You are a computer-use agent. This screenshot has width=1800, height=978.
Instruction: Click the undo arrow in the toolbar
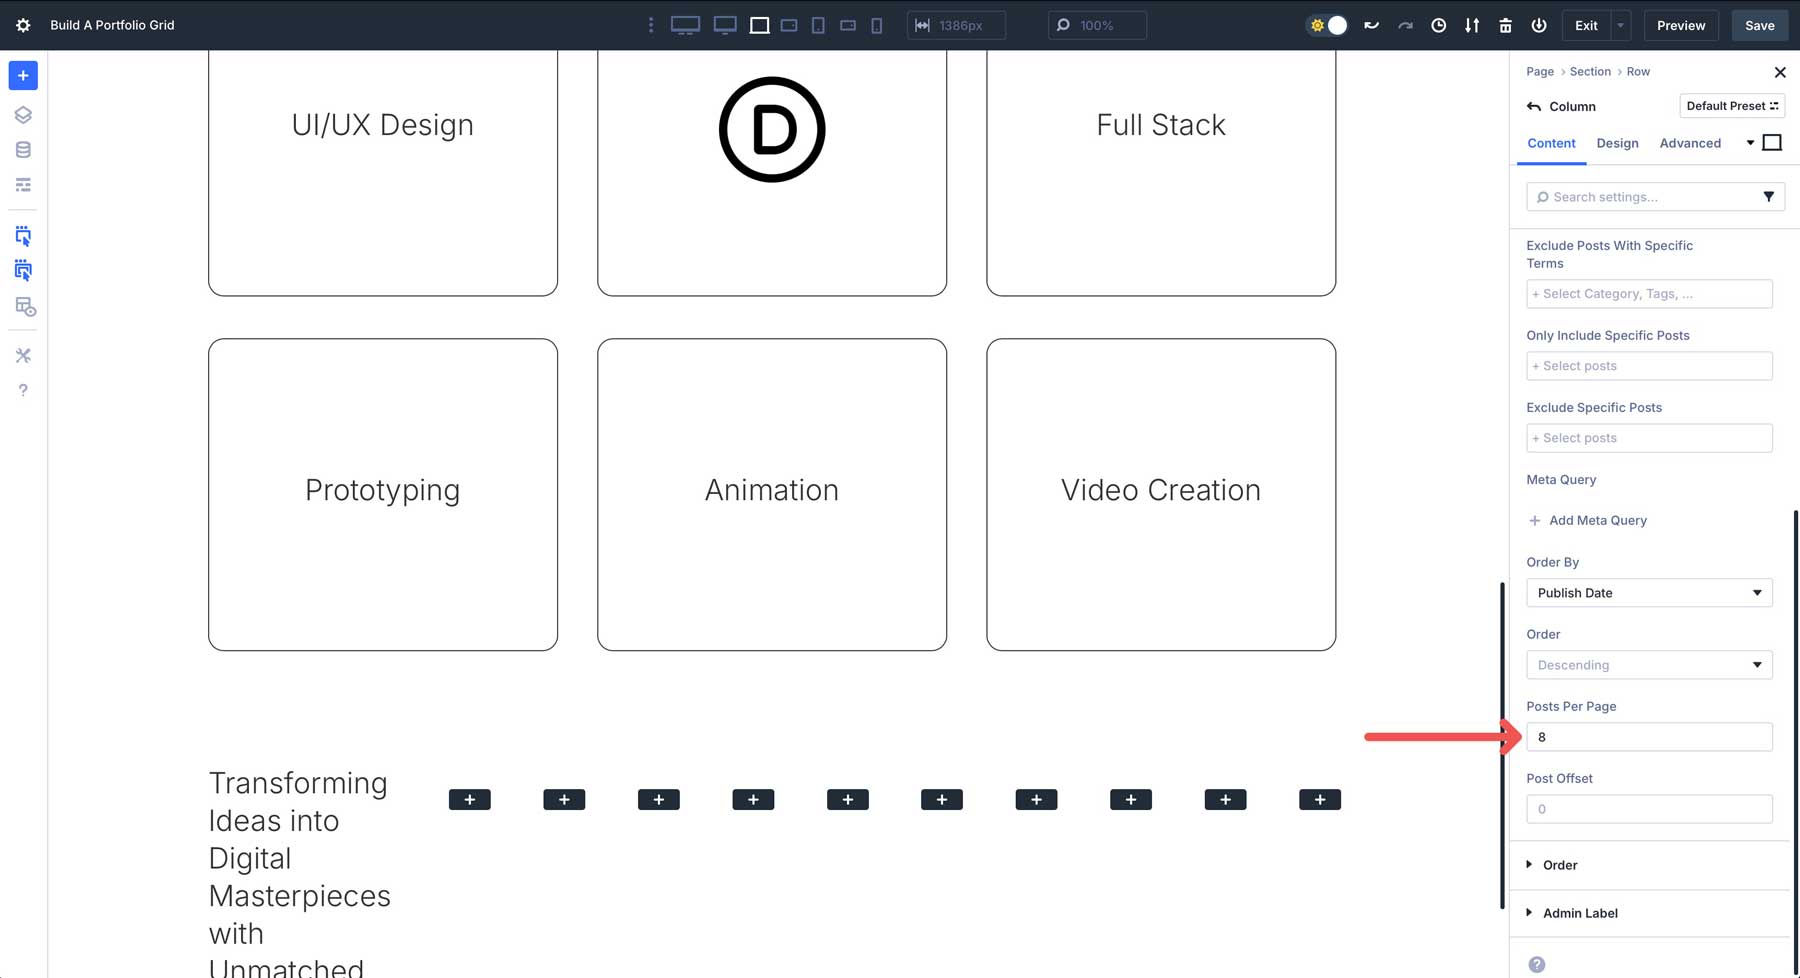(1371, 25)
